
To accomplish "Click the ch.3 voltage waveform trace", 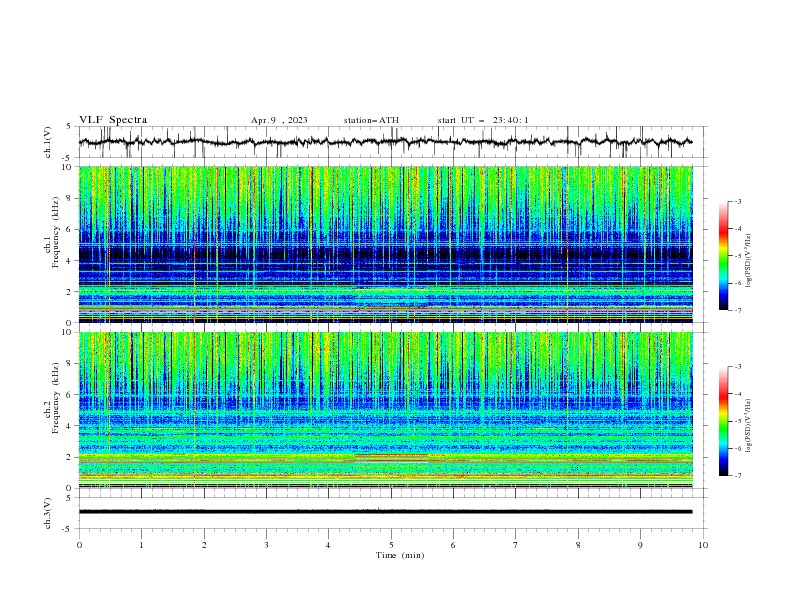I will pyautogui.click(x=386, y=512).
